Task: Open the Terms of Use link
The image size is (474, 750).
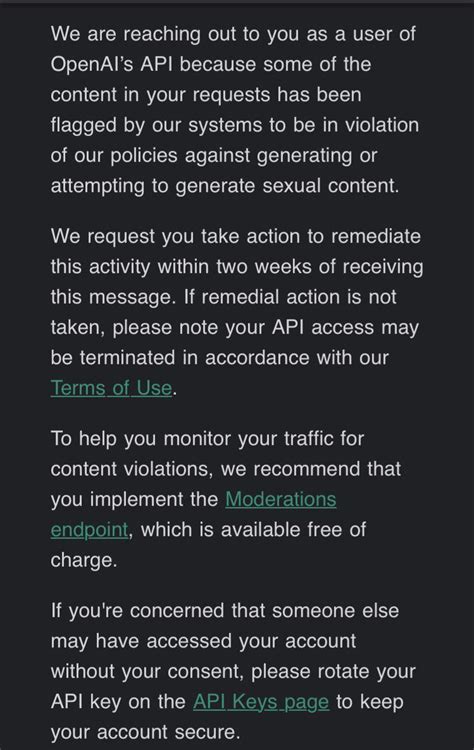Action: pos(111,388)
